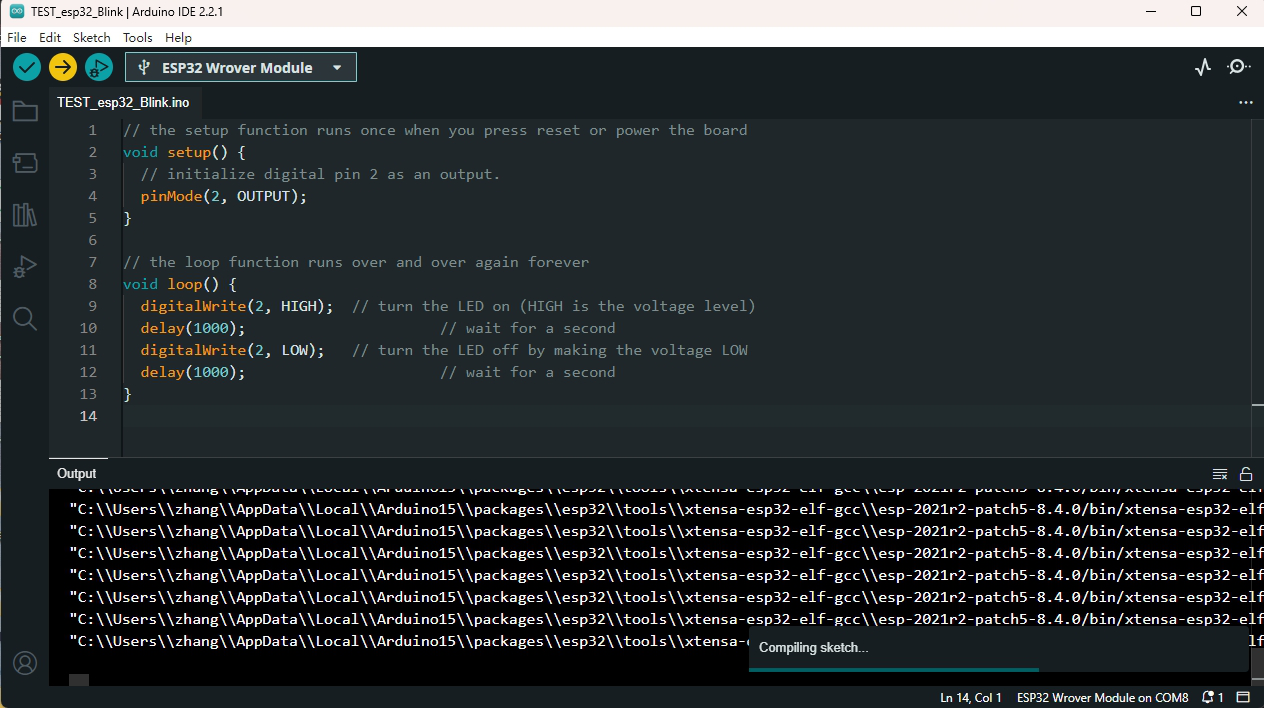This screenshot has height=708, width=1264.
Task: Select the Output panel tab
Action: pyautogui.click(x=77, y=474)
